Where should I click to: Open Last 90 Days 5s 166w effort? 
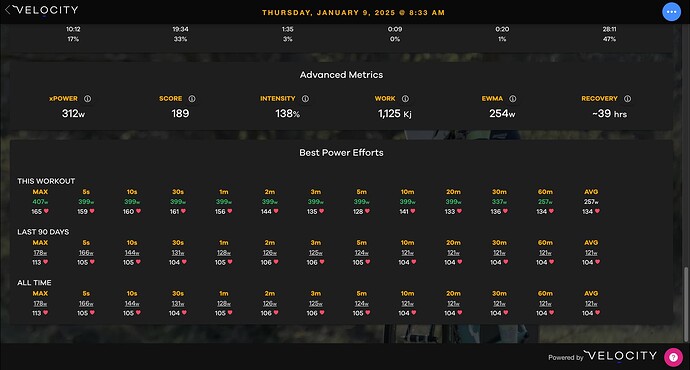coord(86,253)
